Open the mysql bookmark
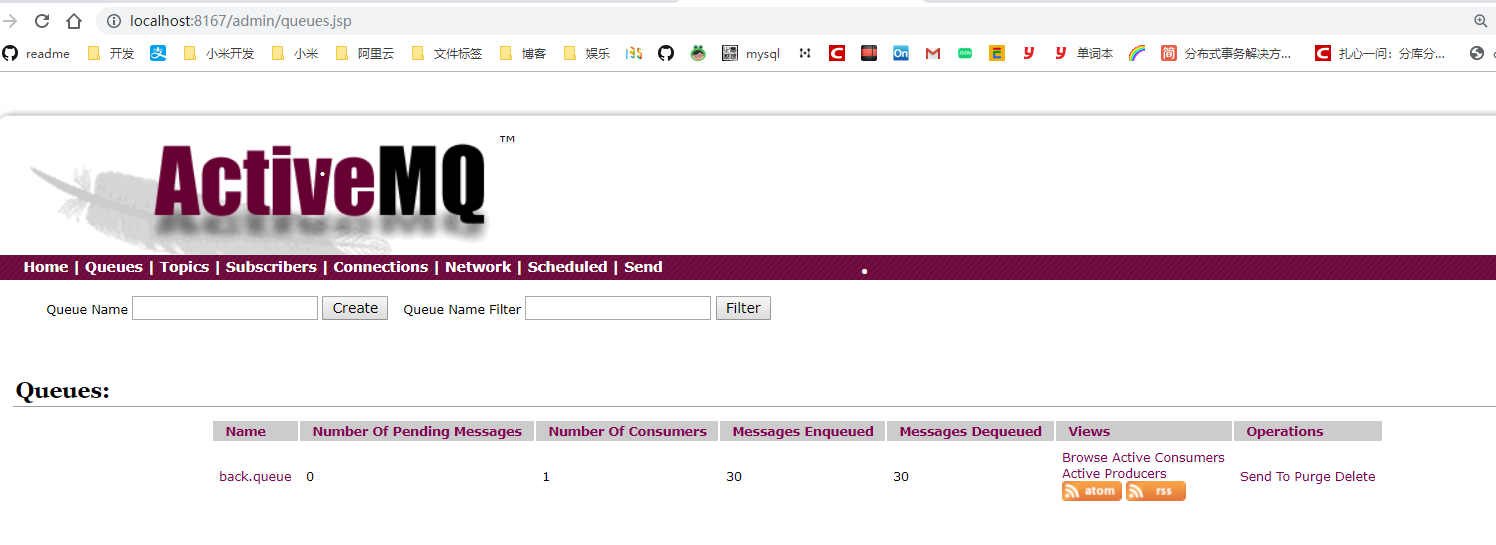This screenshot has height=545, width=1496. [x=751, y=54]
